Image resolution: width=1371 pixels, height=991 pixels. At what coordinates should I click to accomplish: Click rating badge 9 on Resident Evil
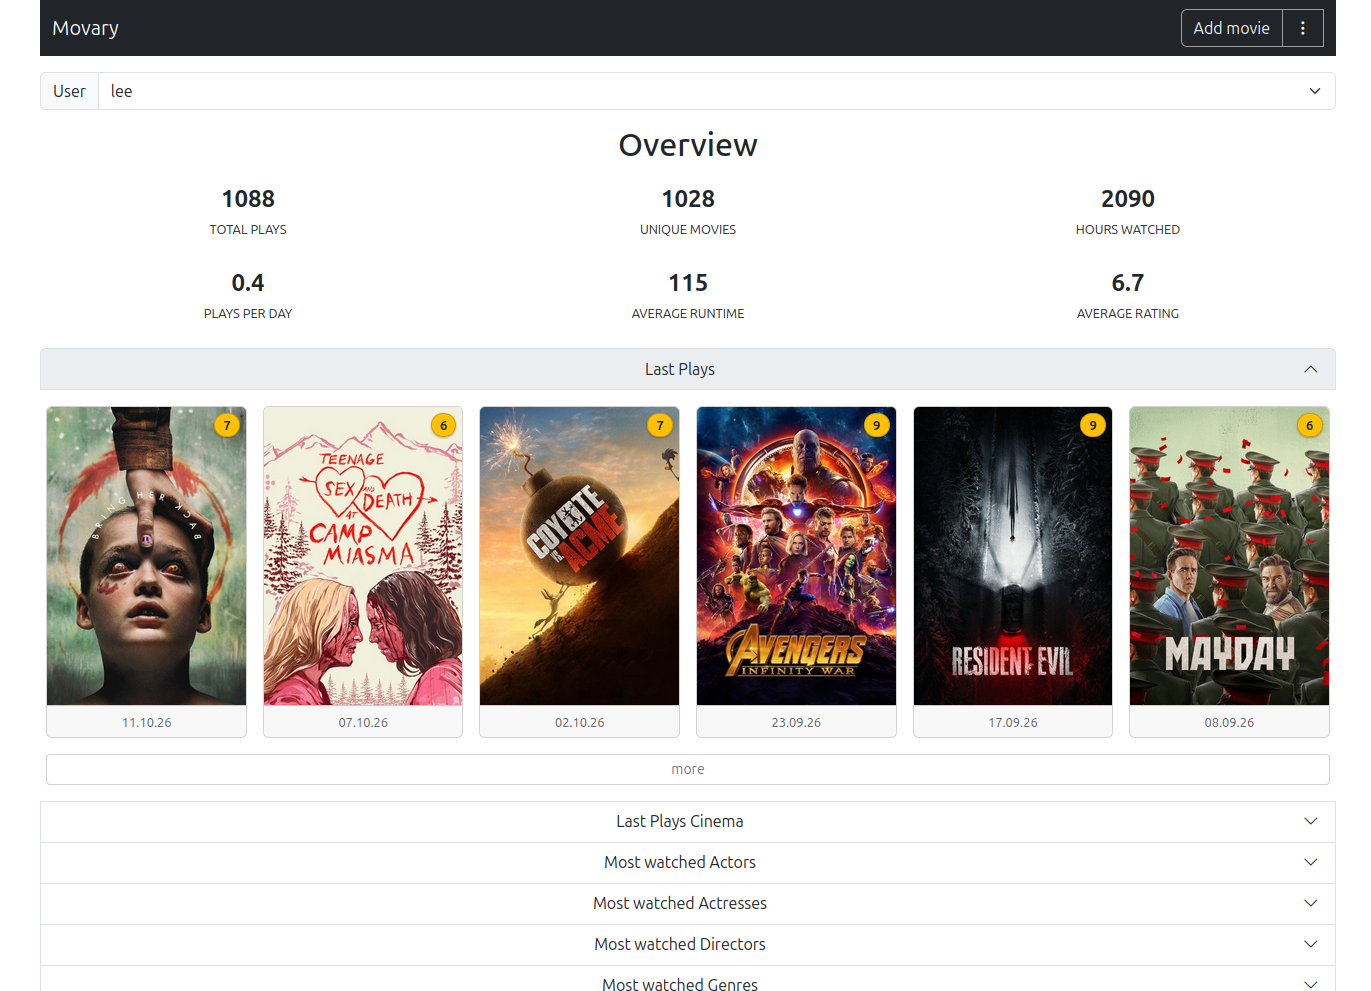point(1093,425)
